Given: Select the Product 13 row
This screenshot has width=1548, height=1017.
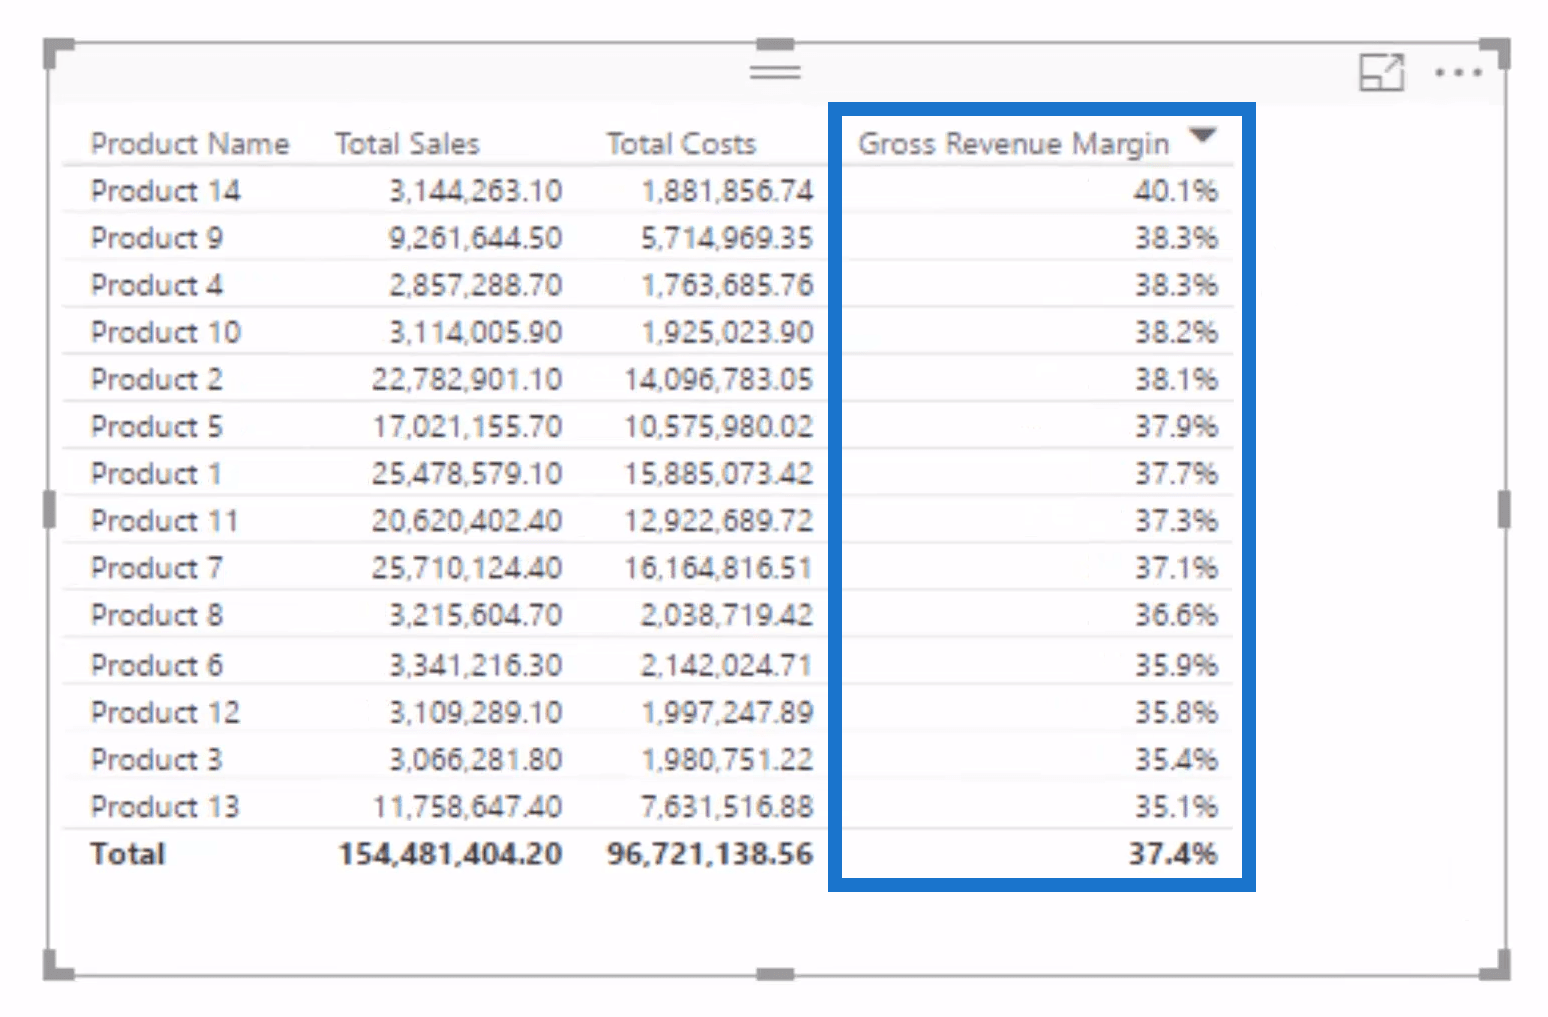Looking at the screenshot, I should [647, 807].
